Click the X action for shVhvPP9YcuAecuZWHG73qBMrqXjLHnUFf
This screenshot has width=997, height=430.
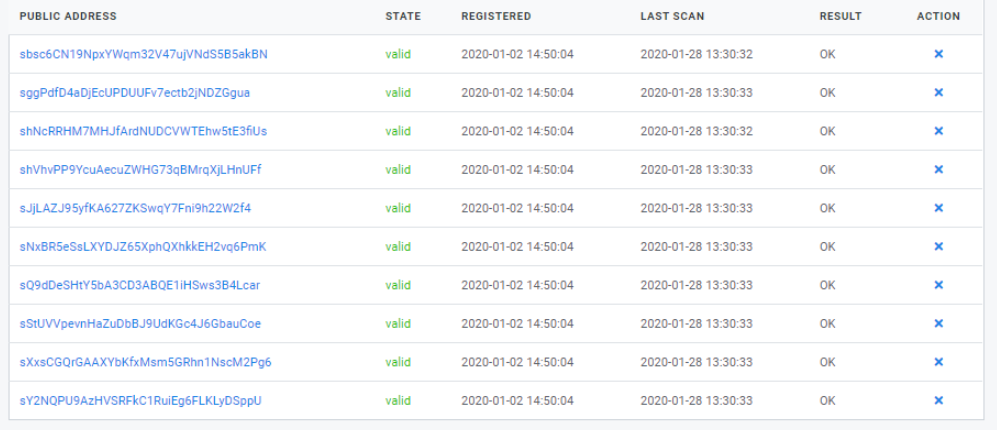tap(938, 169)
